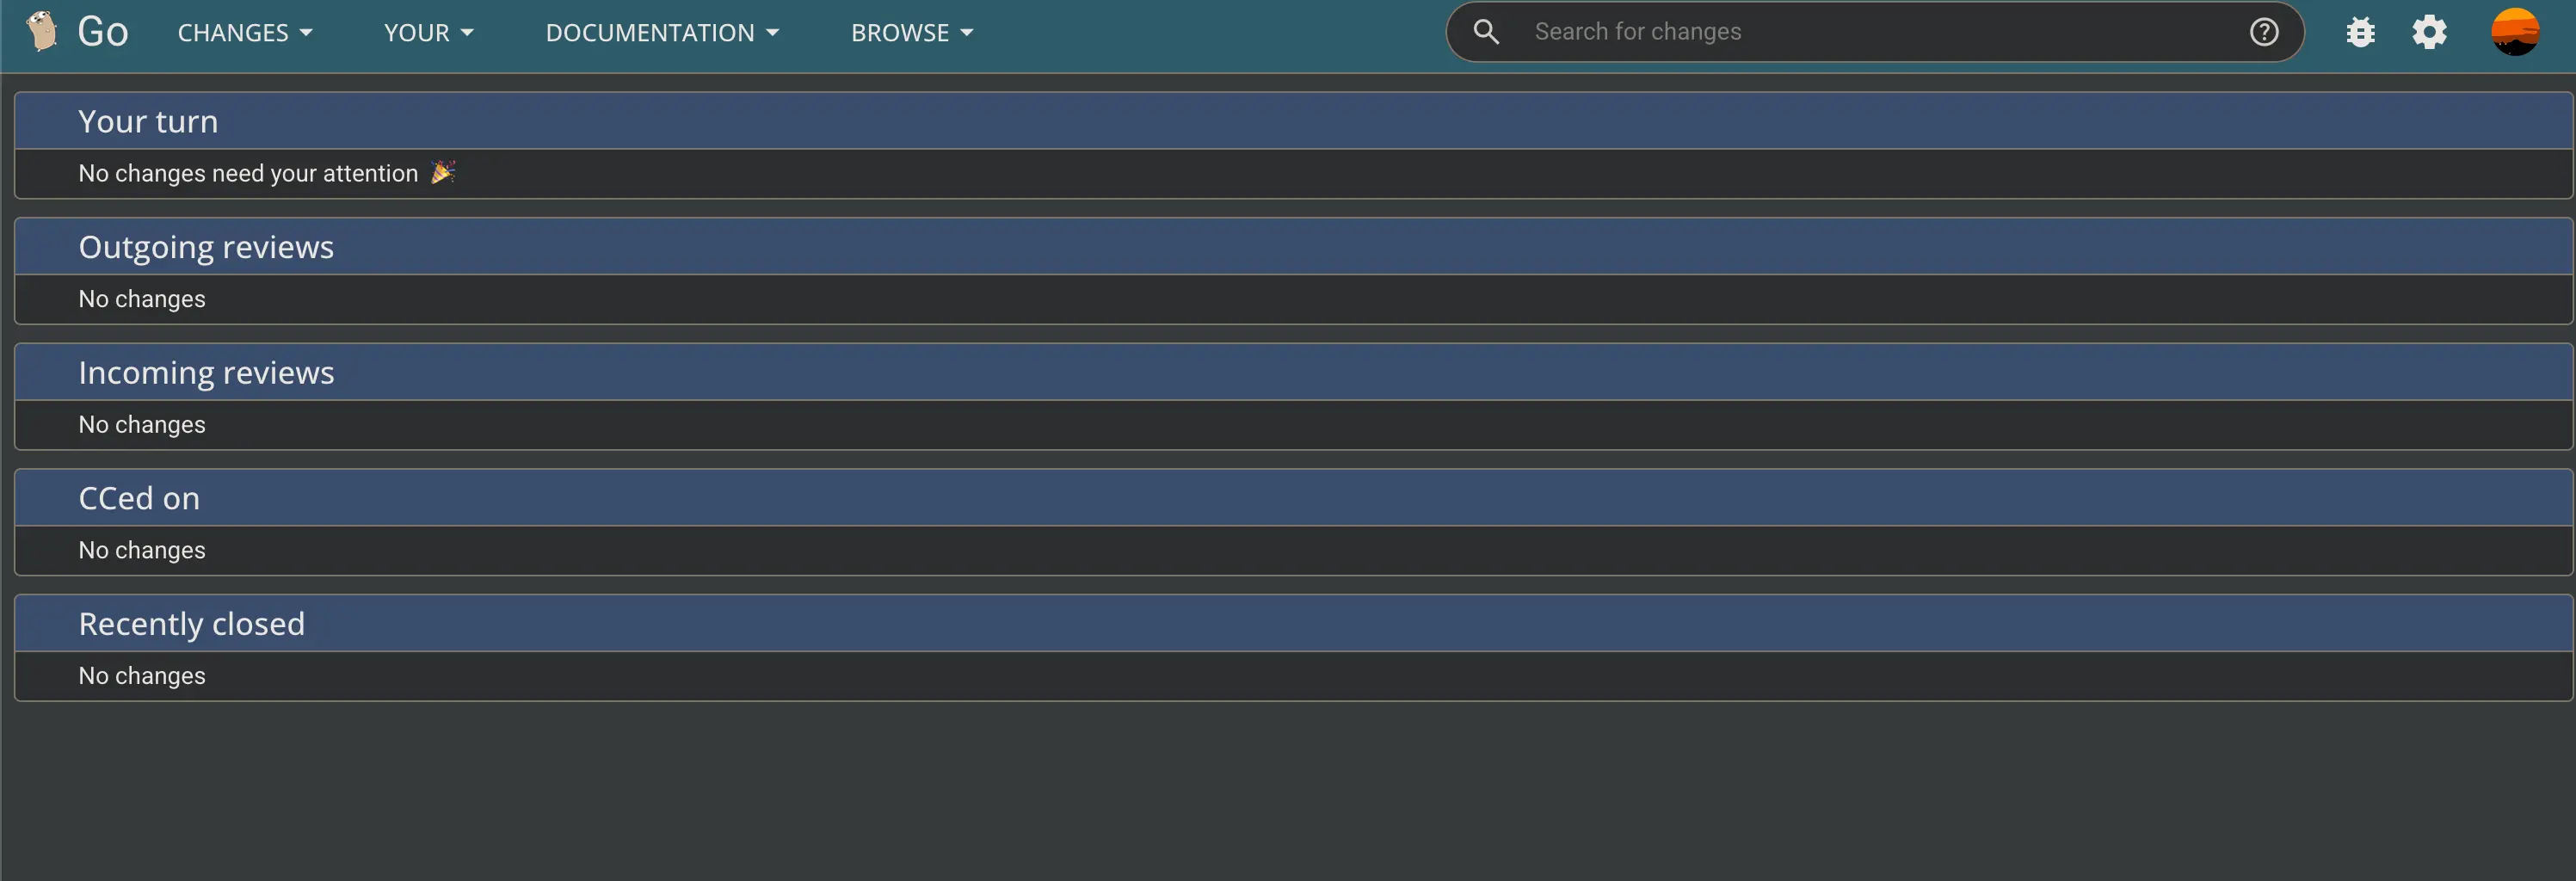
Task: Click the report bug icon
Action: 2360,31
